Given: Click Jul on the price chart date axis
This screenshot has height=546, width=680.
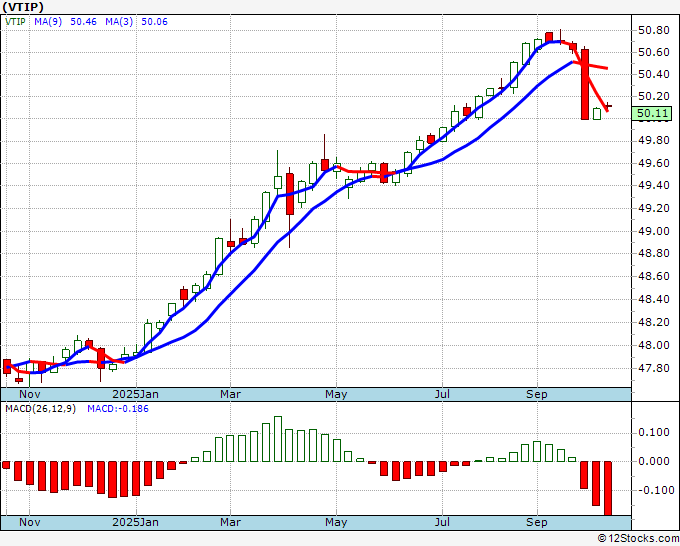Looking at the screenshot, I should 442,394.
